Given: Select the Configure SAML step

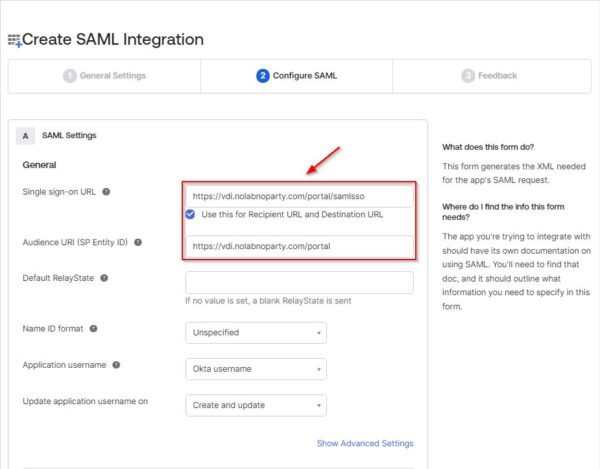Looking at the screenshot, I should [x=297, y=76].
